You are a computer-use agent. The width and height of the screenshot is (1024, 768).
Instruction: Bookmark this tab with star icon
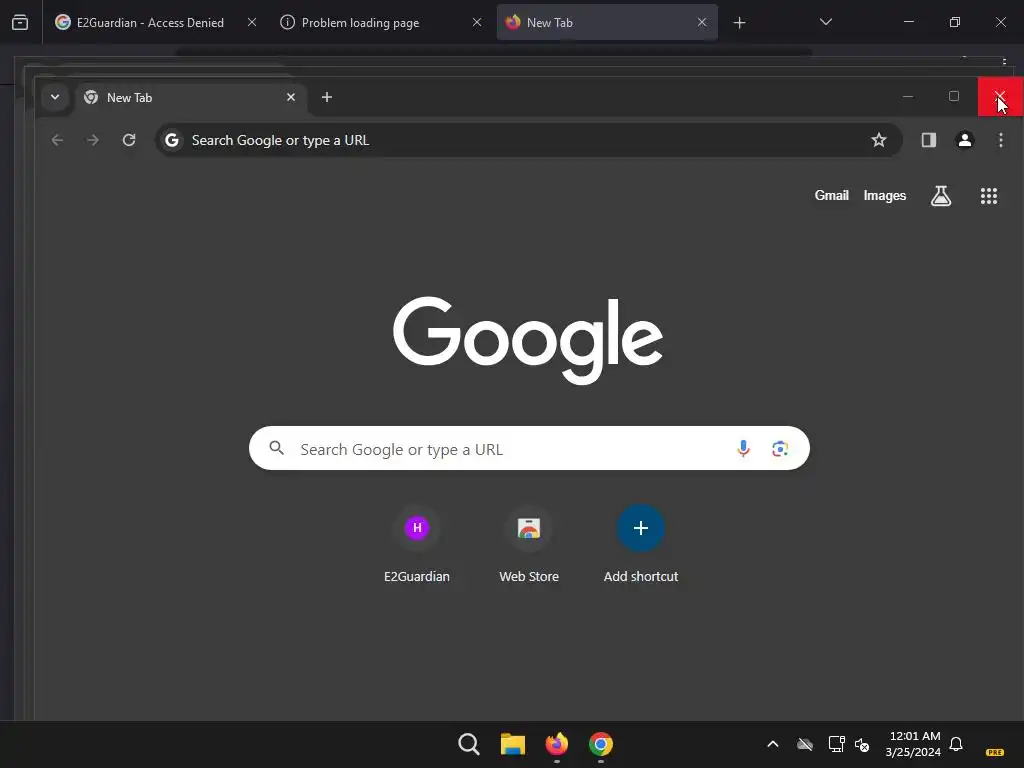pyautogui.click(x=879, y=140)
